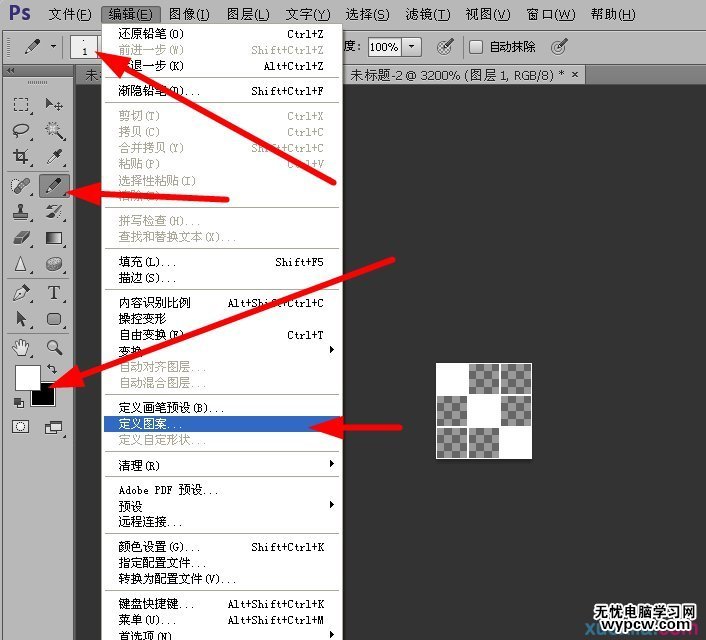Select the Zoom tool
Viewport: 706px width, 640px height.
point(54,347)
